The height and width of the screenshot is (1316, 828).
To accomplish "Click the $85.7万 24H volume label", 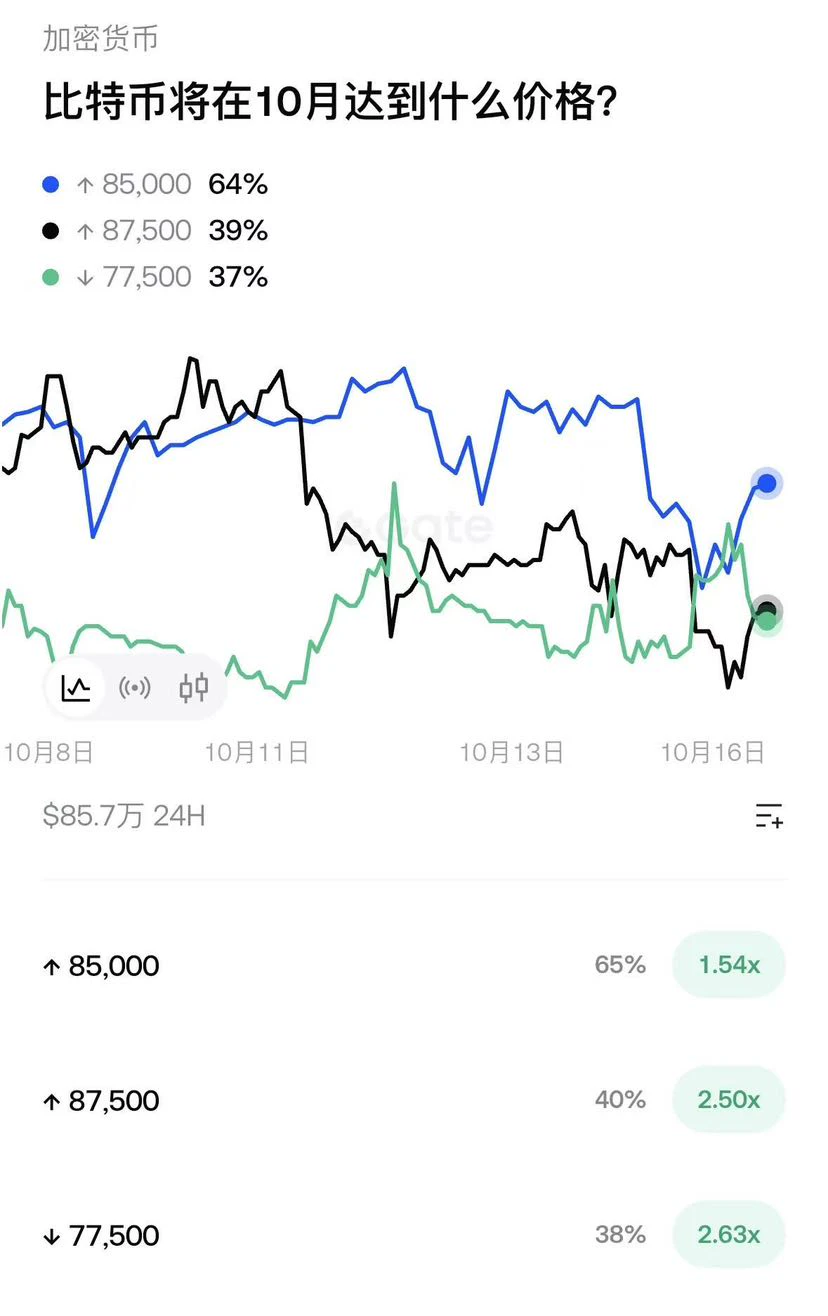I will point(124,816).
